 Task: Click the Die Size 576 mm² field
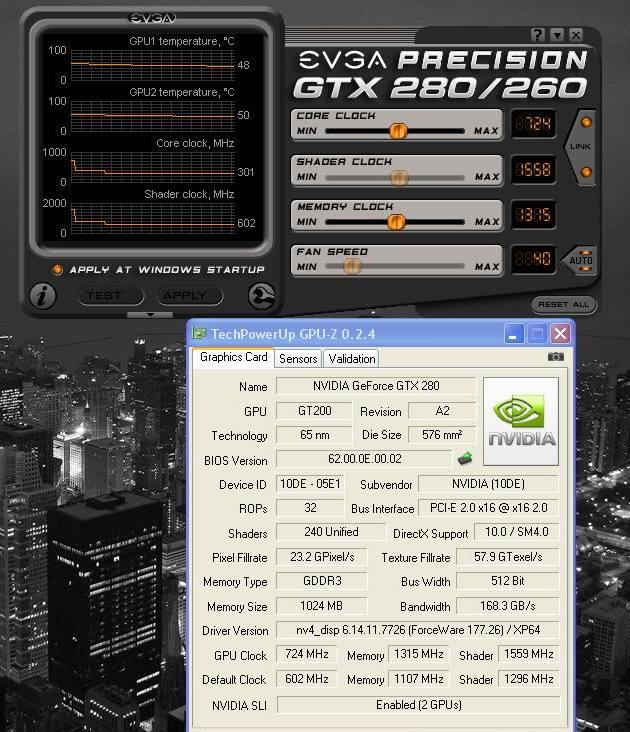(442, 435)
